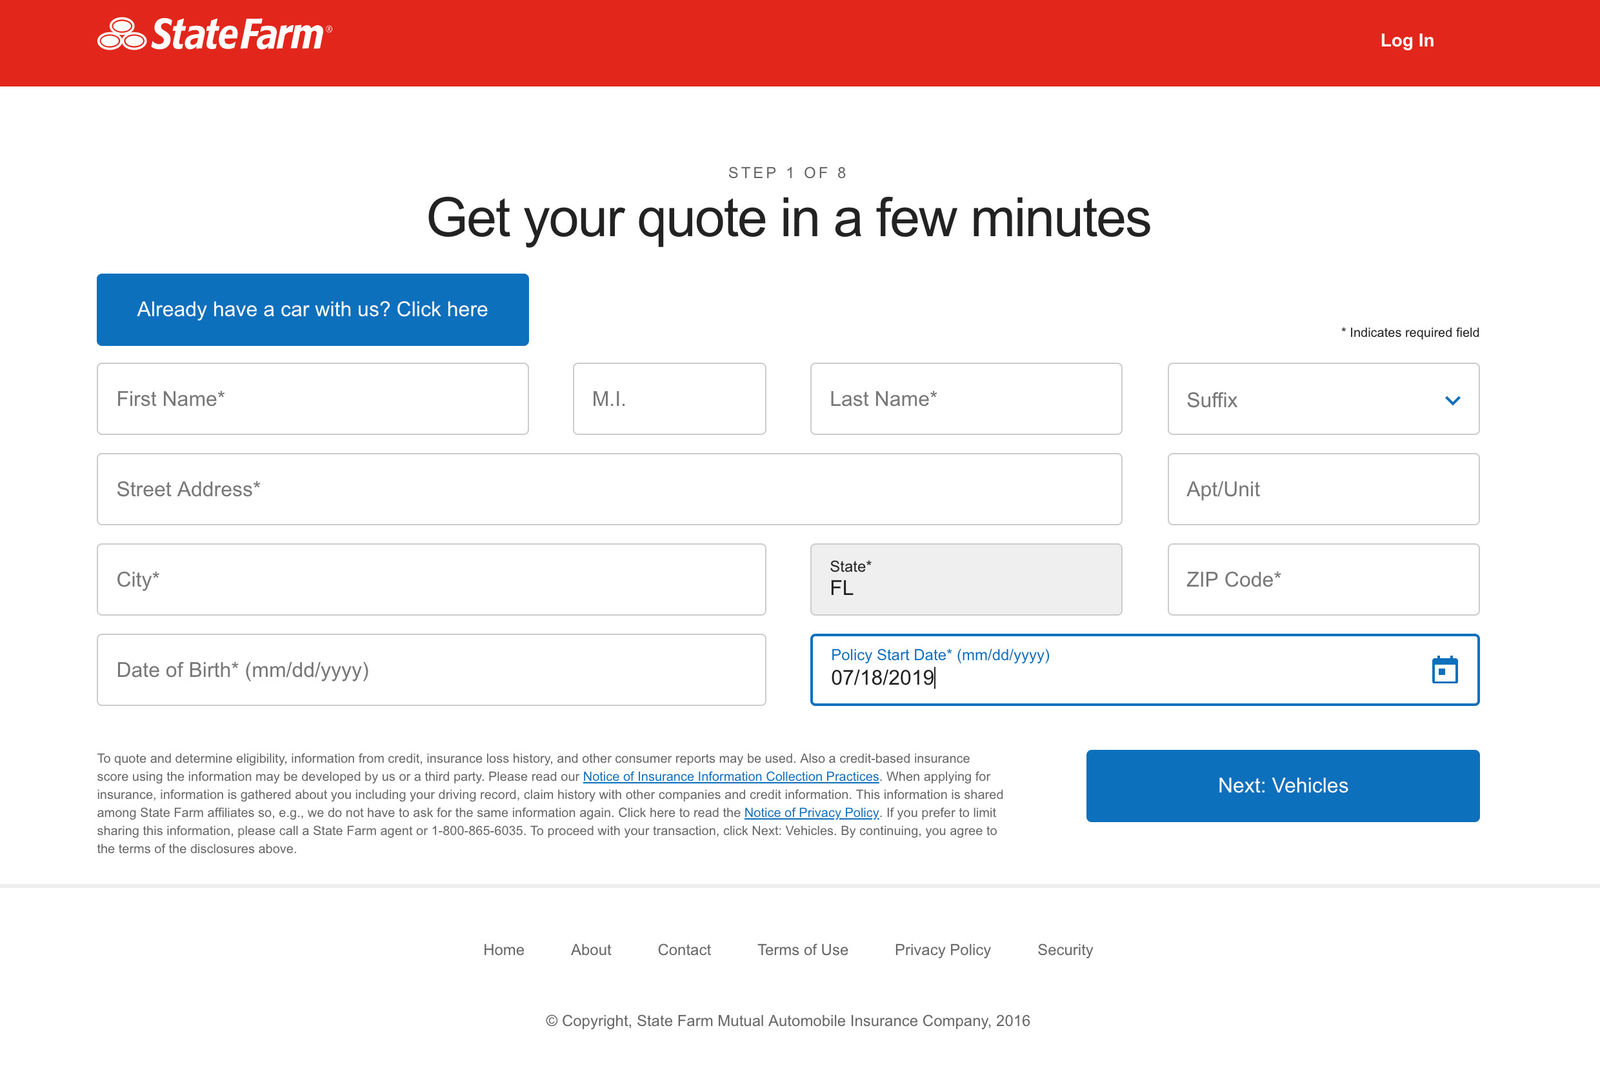View the Terms of Use
Screen dimensions: 1600x1088
coord(802,949)
